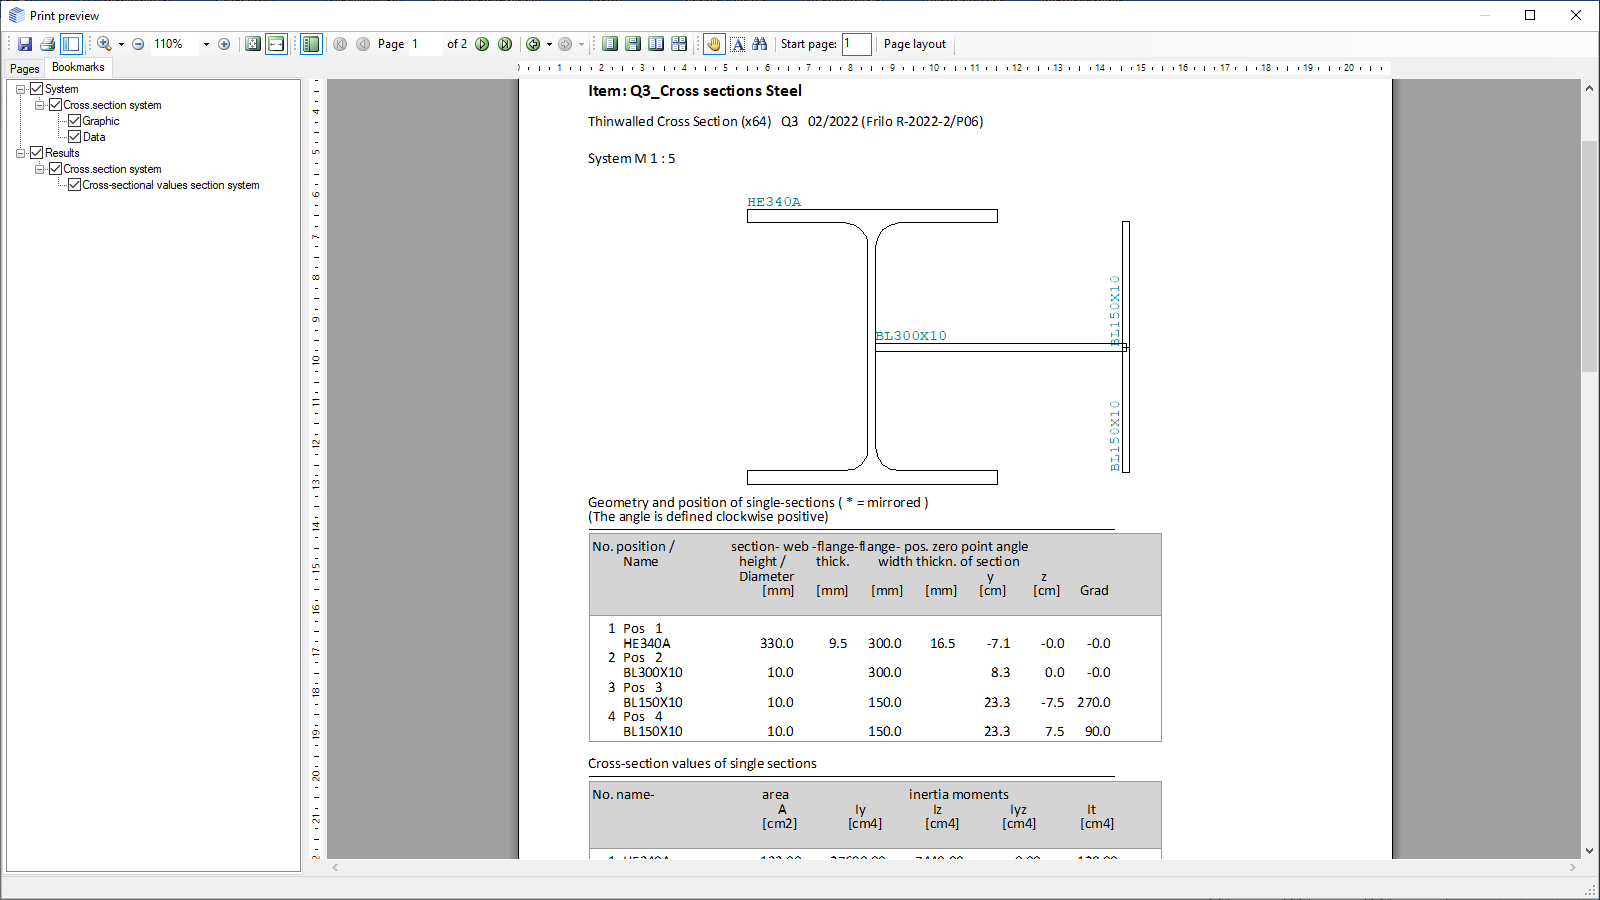
Task: Toggle Cross section system checkbox under System
Action: pos(56,105)
